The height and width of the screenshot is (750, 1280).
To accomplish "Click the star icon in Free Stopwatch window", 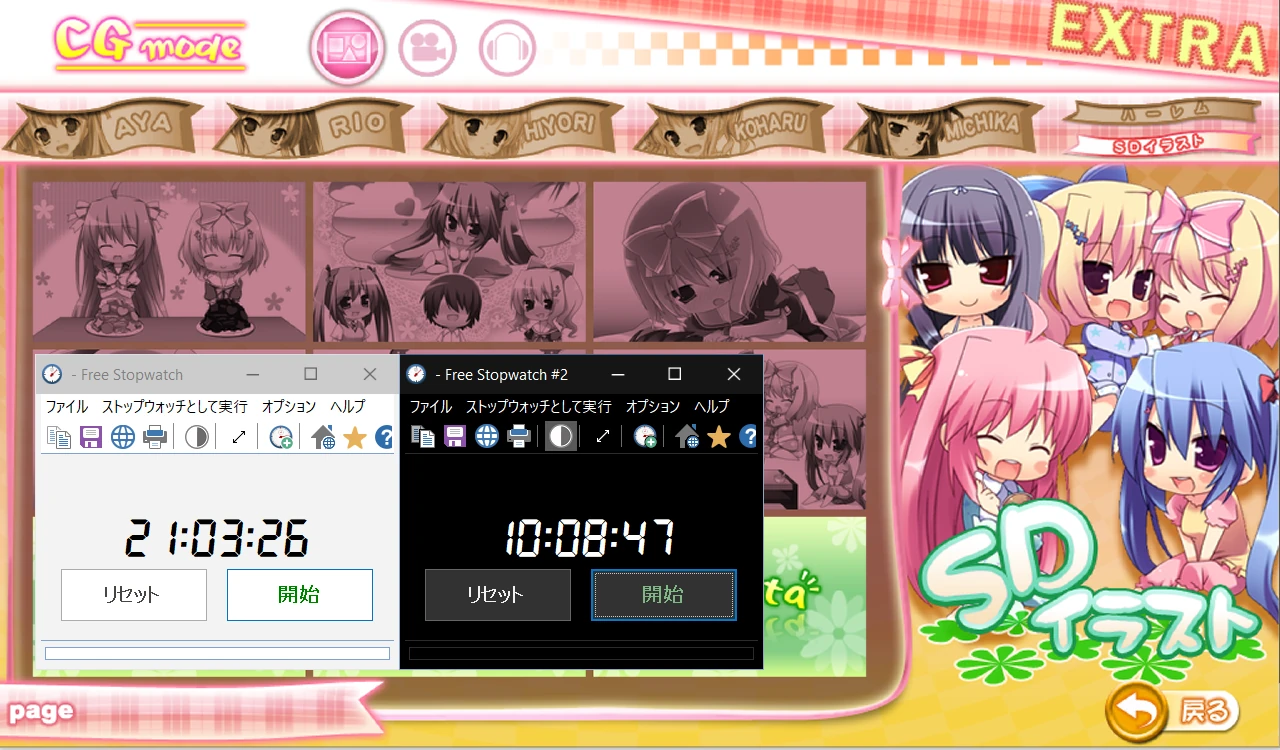I will pyautogui.click(x=355, y=437).
